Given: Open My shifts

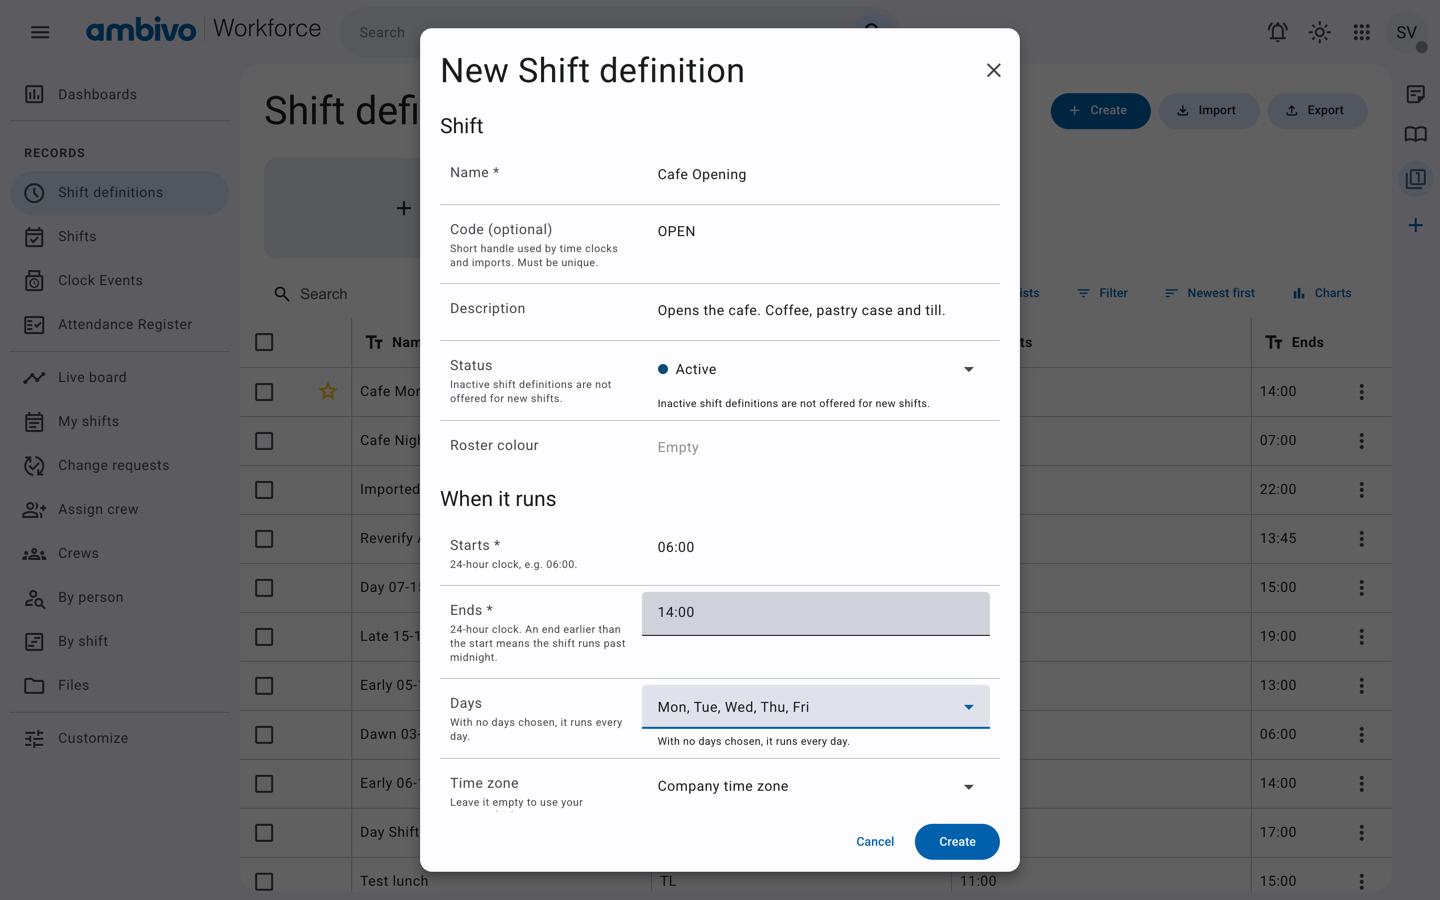Looking at the screenshot, I should [x=120, y=421].
